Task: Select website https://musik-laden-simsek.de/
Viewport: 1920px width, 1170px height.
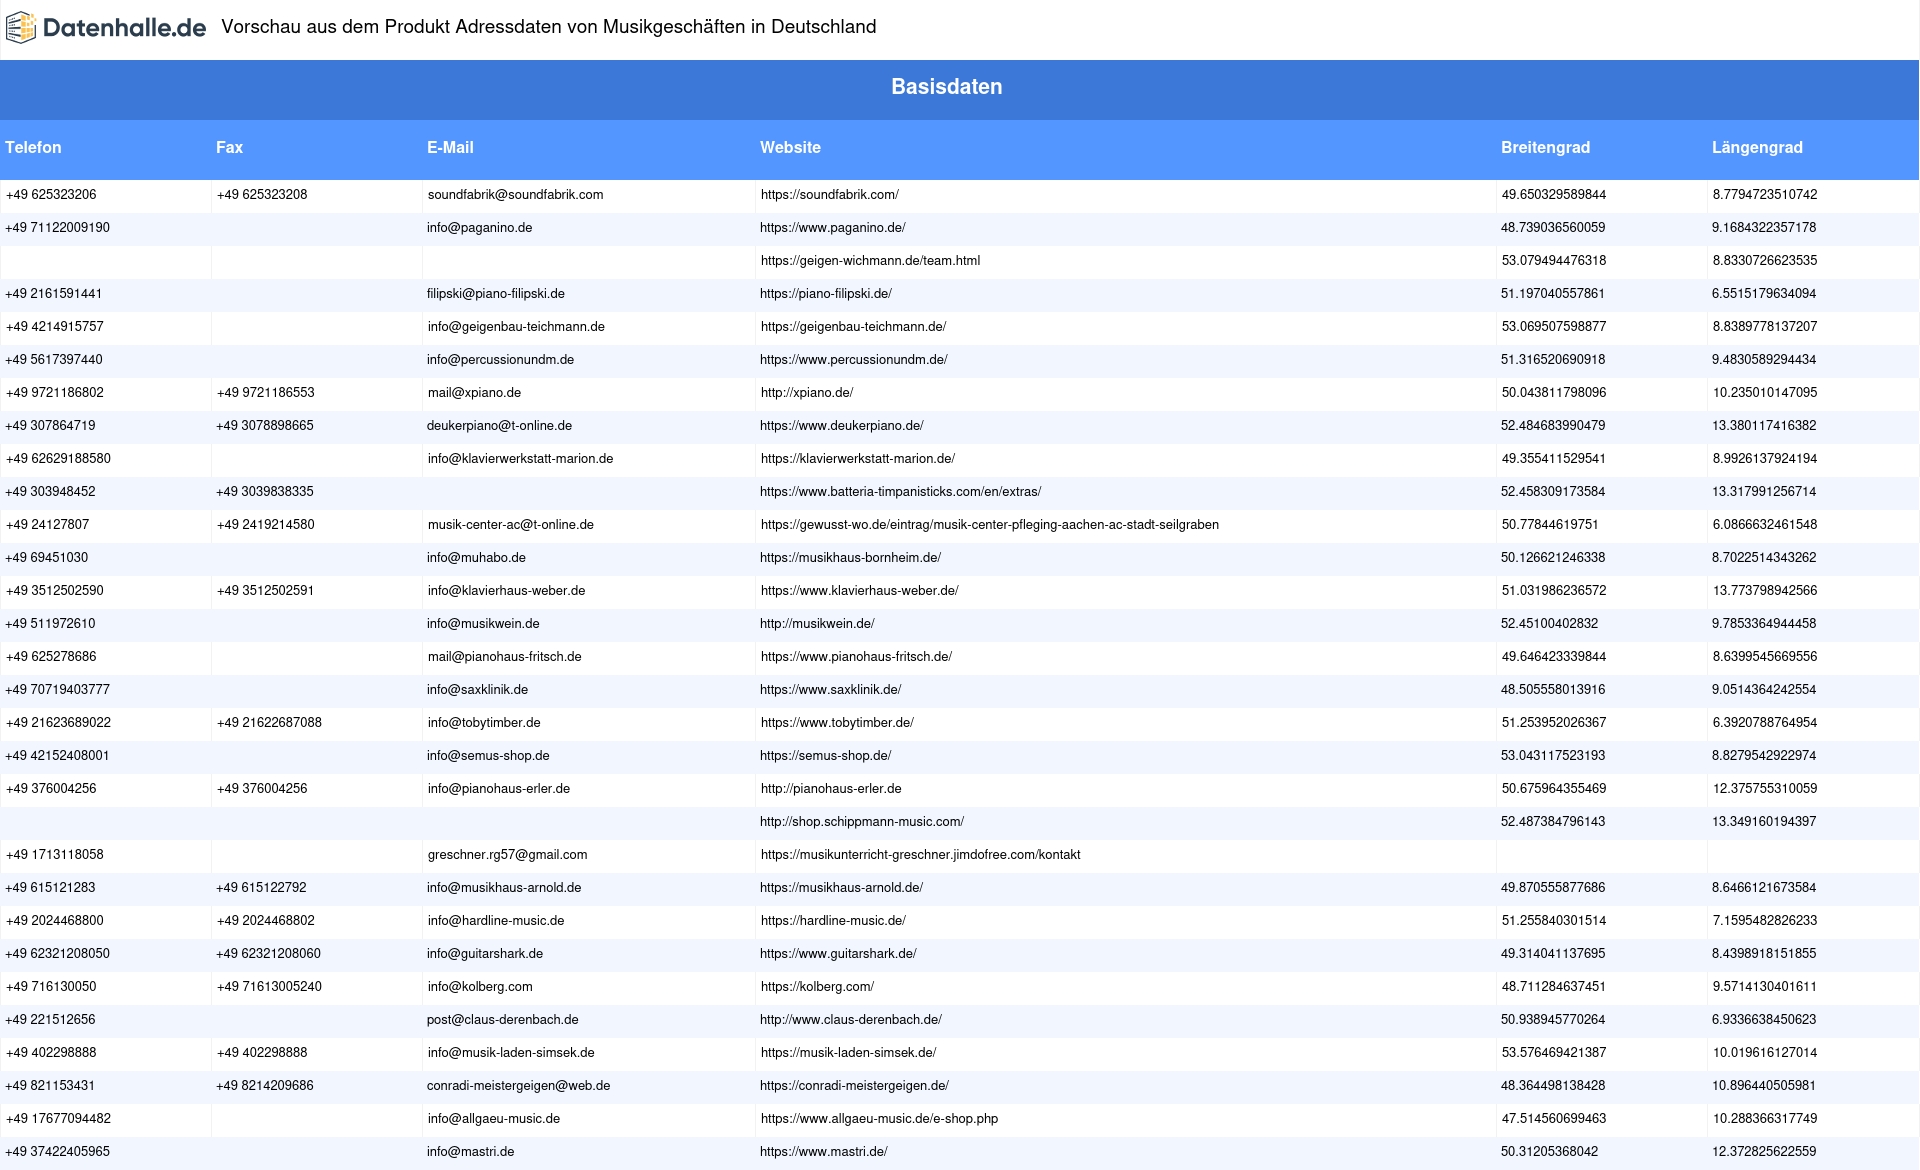Action: (848, 1053)
